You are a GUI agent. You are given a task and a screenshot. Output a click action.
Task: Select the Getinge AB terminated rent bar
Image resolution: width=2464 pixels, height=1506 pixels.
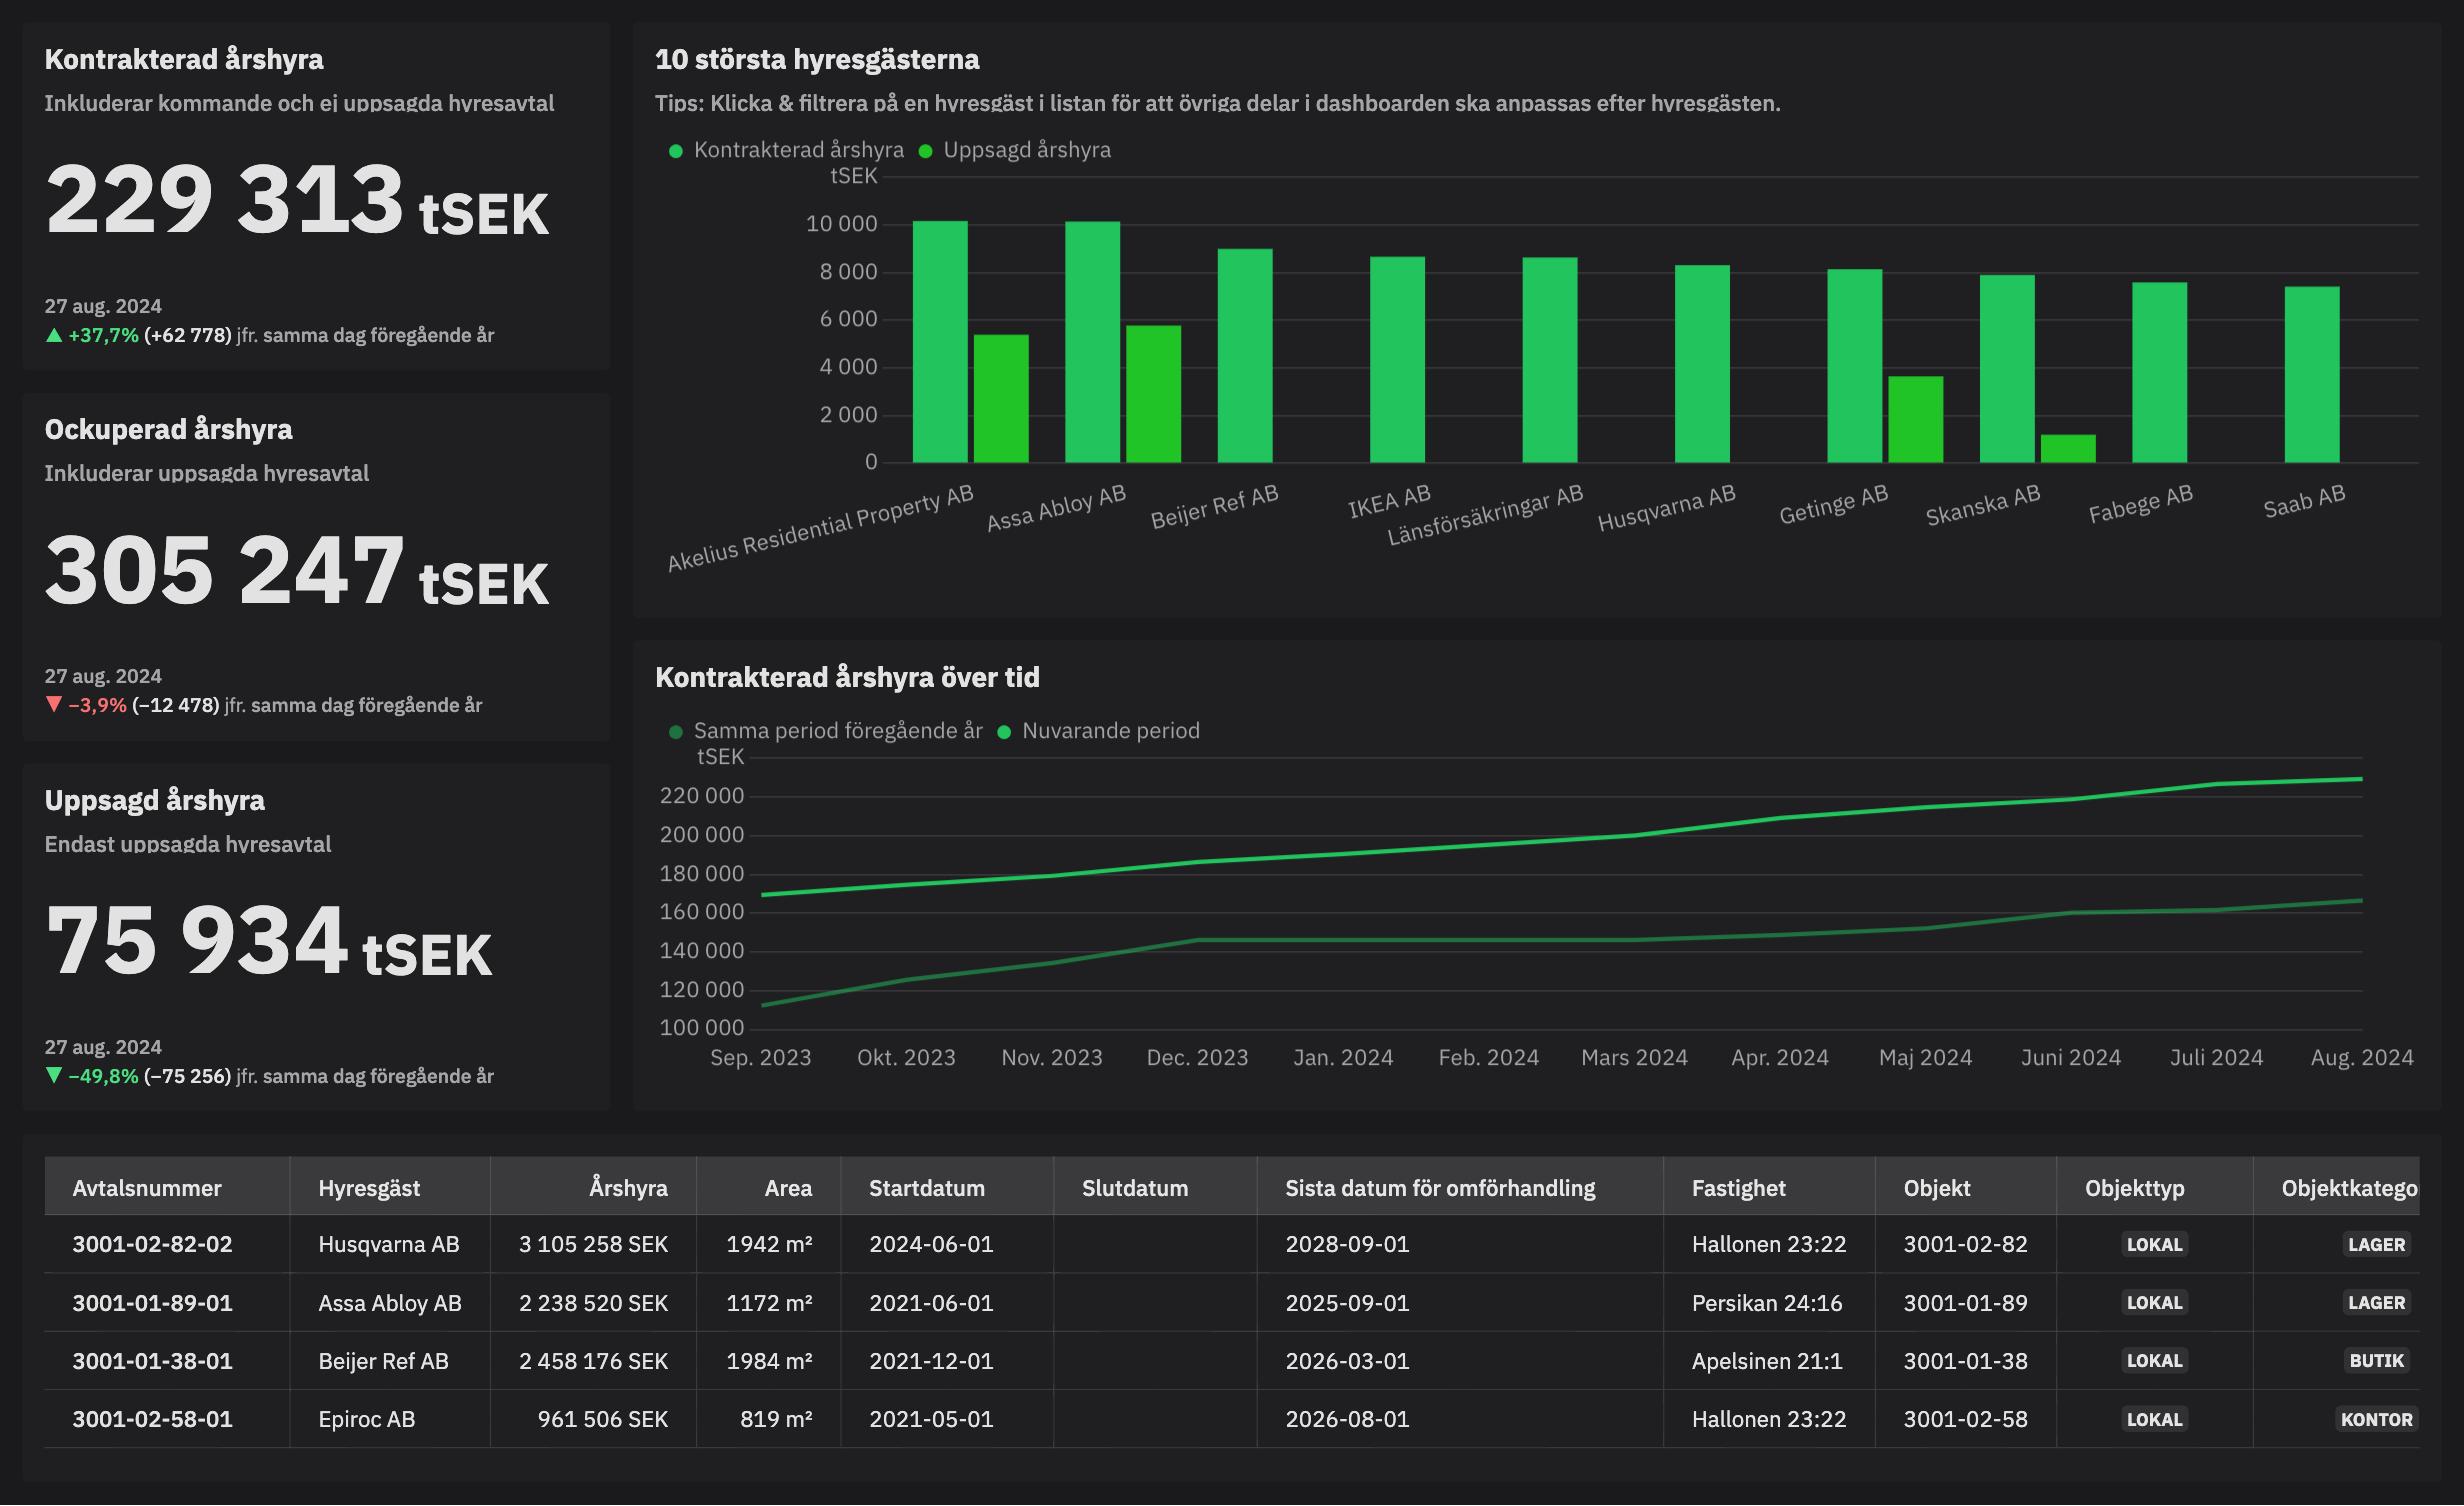(x=1916, y=420)
